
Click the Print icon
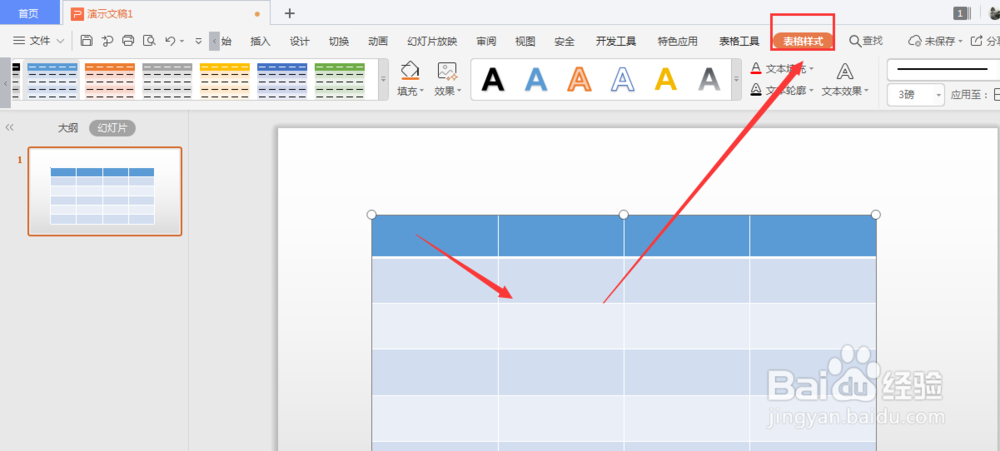128,41
